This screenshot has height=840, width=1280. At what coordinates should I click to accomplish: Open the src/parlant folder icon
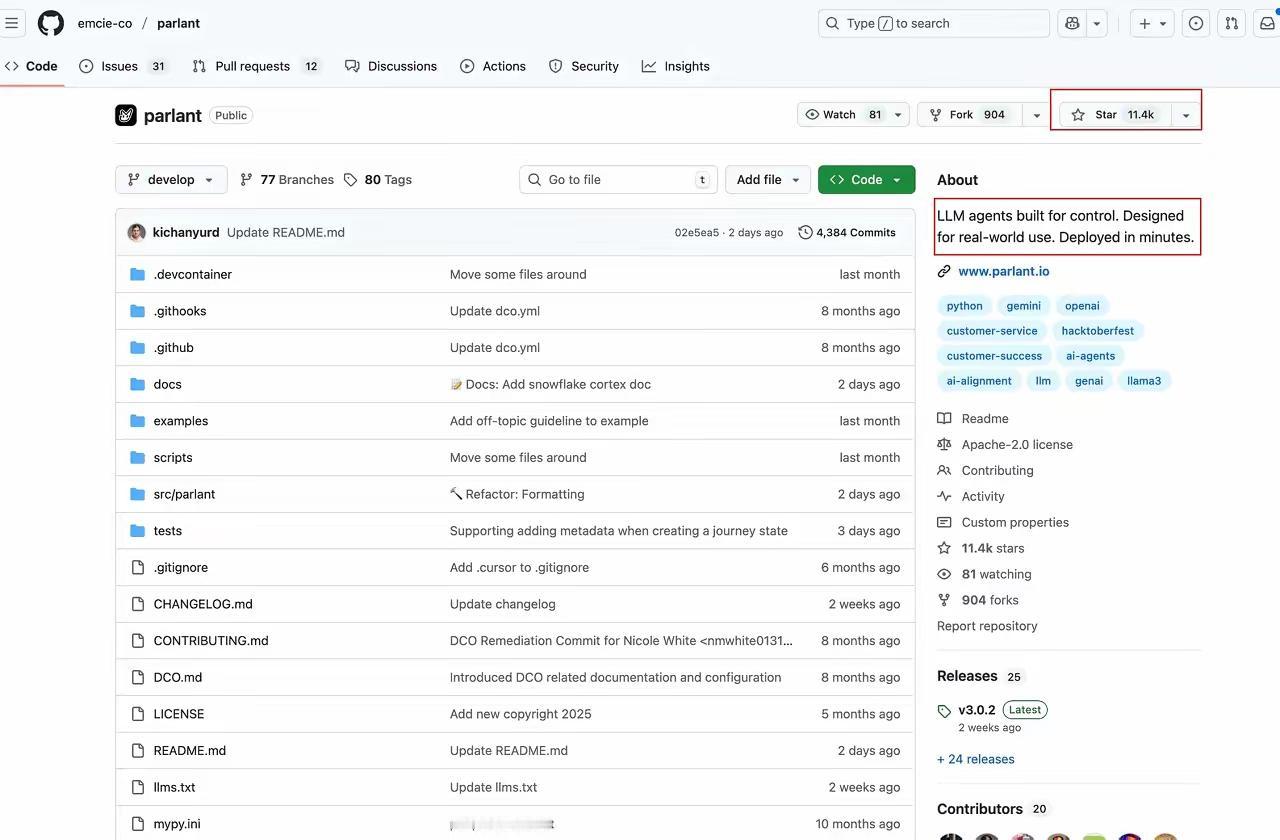coord(138,494)
